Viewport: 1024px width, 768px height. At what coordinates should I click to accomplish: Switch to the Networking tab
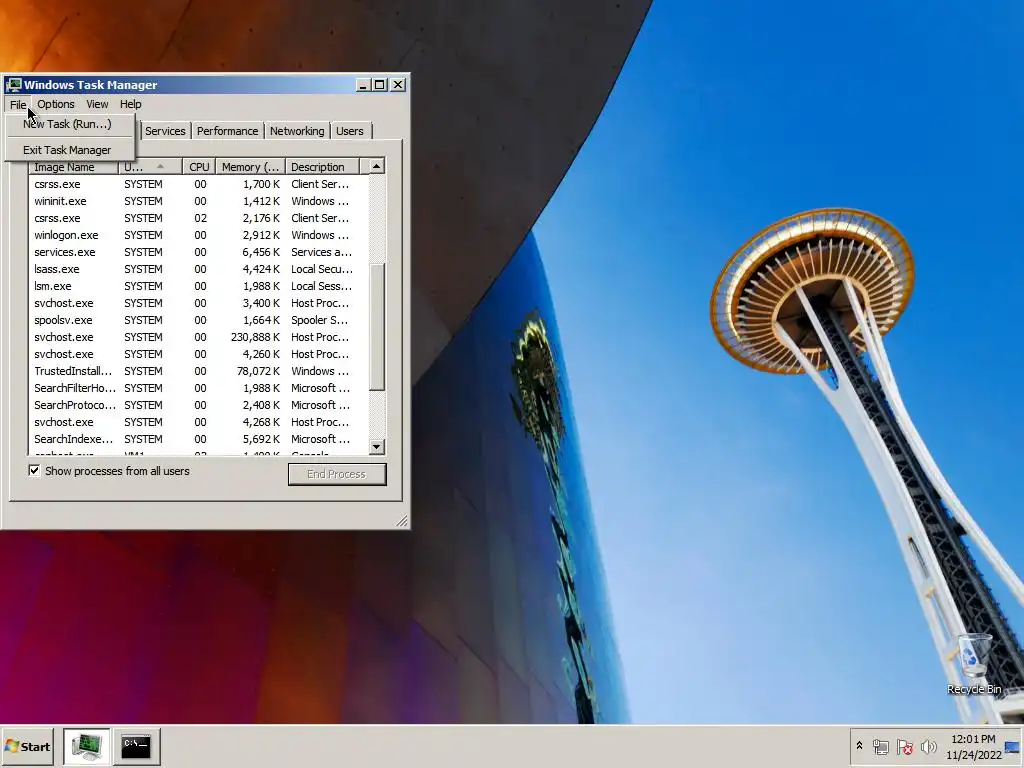[297, 131]
